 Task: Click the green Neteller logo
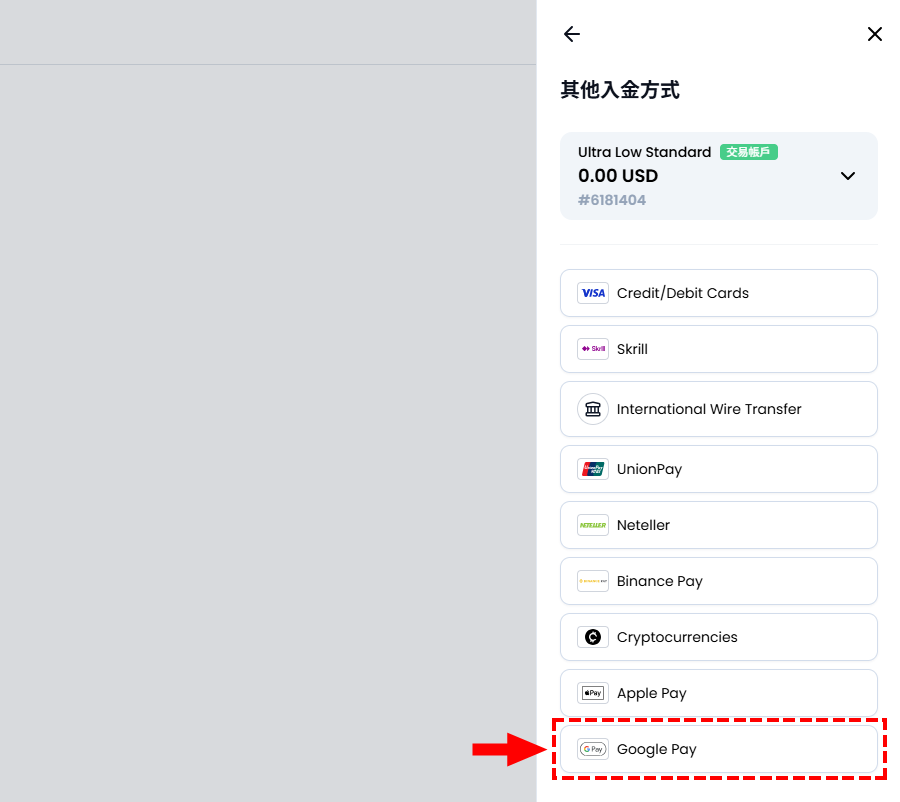[x=593, y=525]
